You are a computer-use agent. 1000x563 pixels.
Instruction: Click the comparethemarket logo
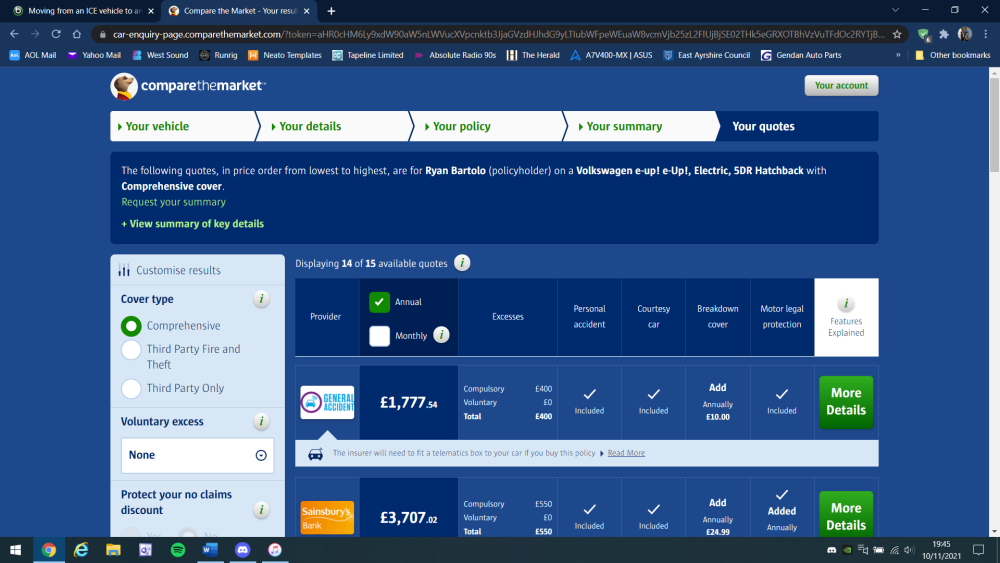pyautogui.click(x=188, y=86)
